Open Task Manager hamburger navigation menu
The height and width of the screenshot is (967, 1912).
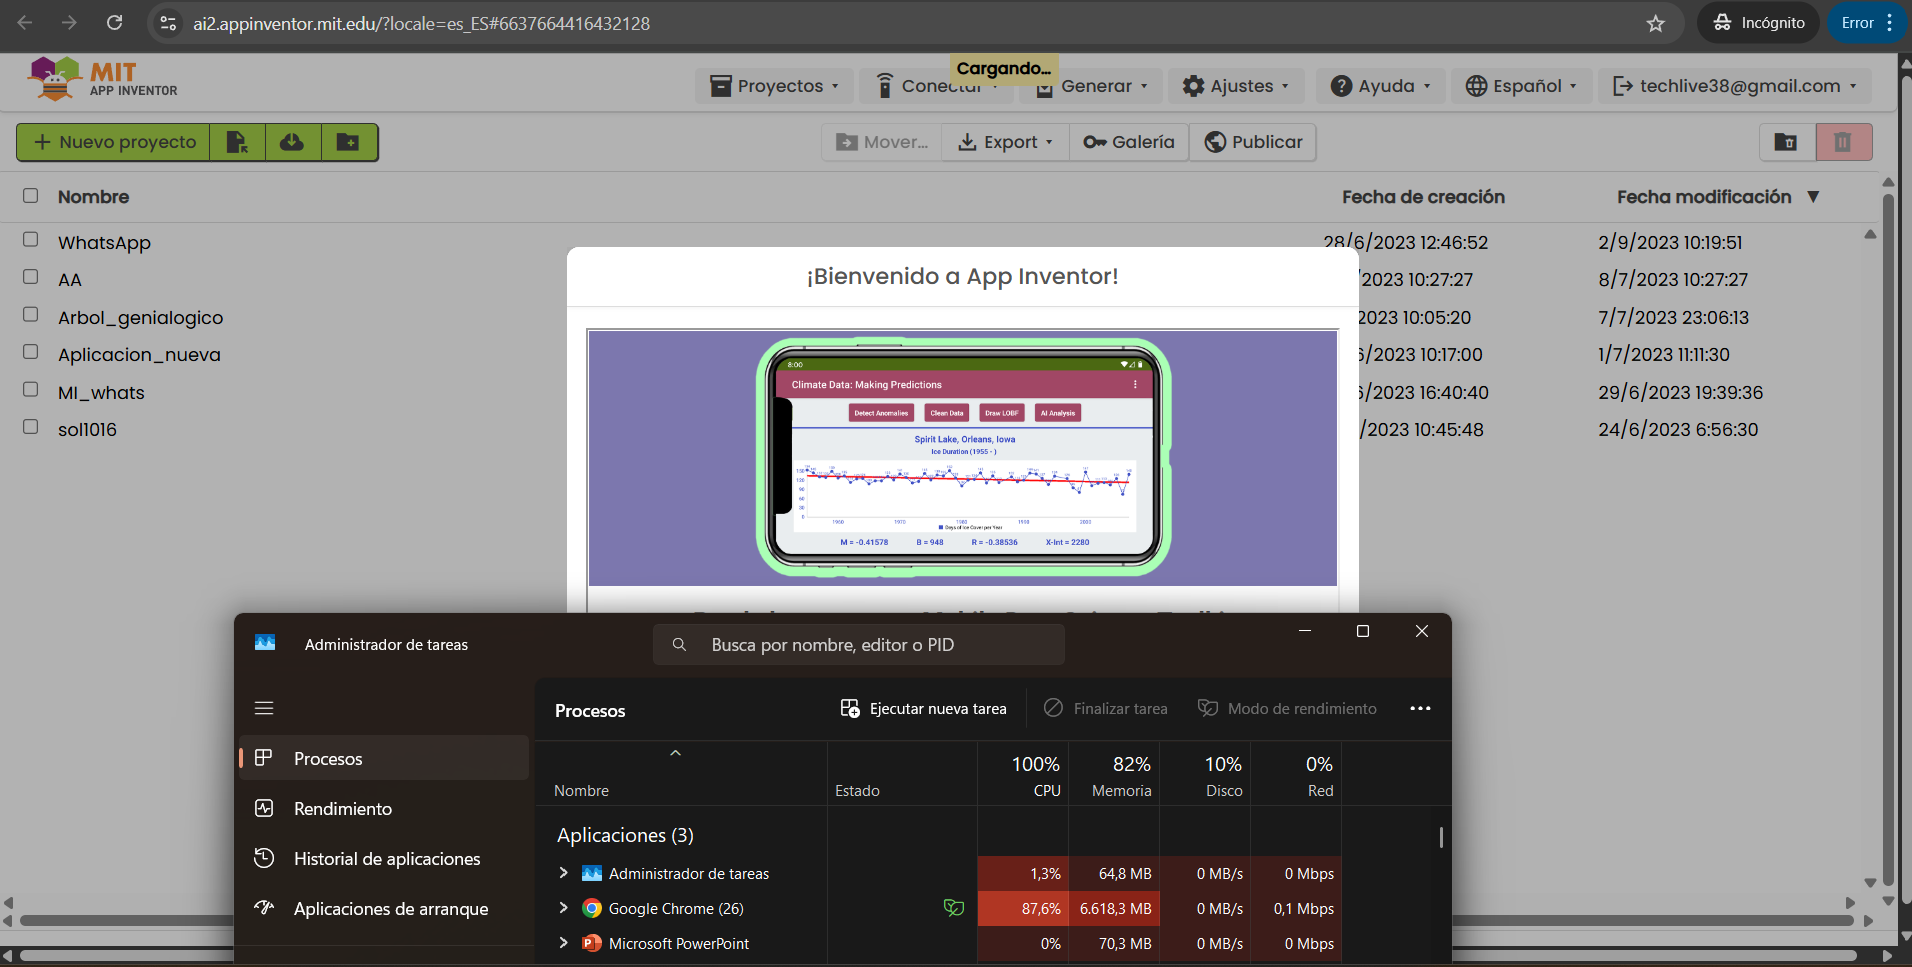pos(264,708)
